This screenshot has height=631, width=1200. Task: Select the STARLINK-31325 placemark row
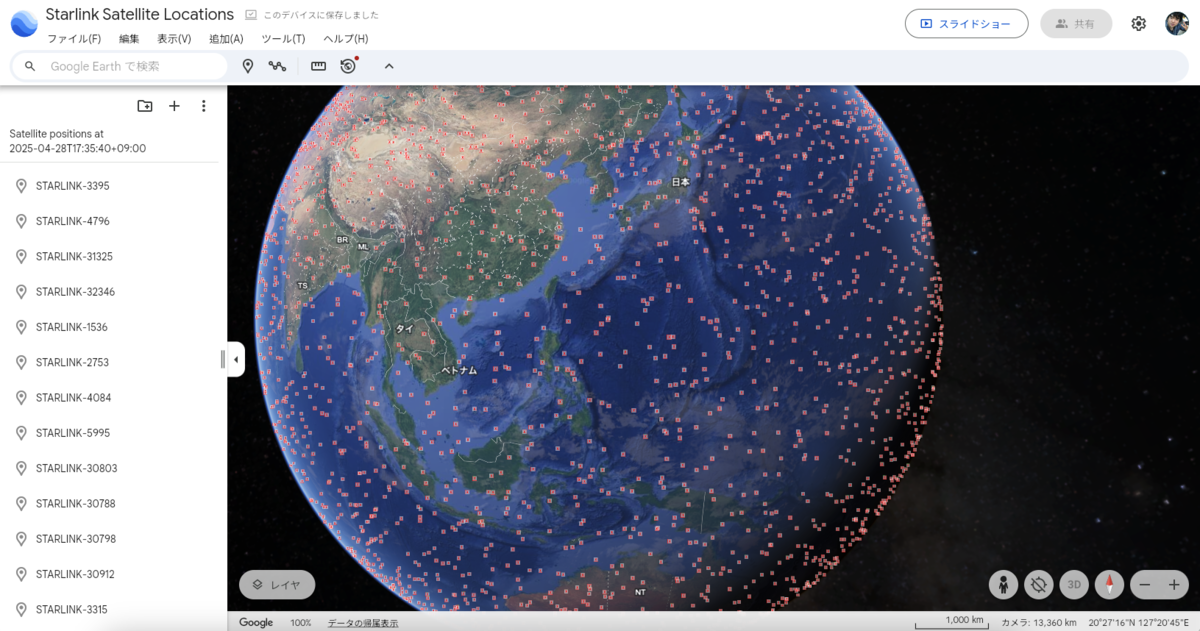point(113,256)
